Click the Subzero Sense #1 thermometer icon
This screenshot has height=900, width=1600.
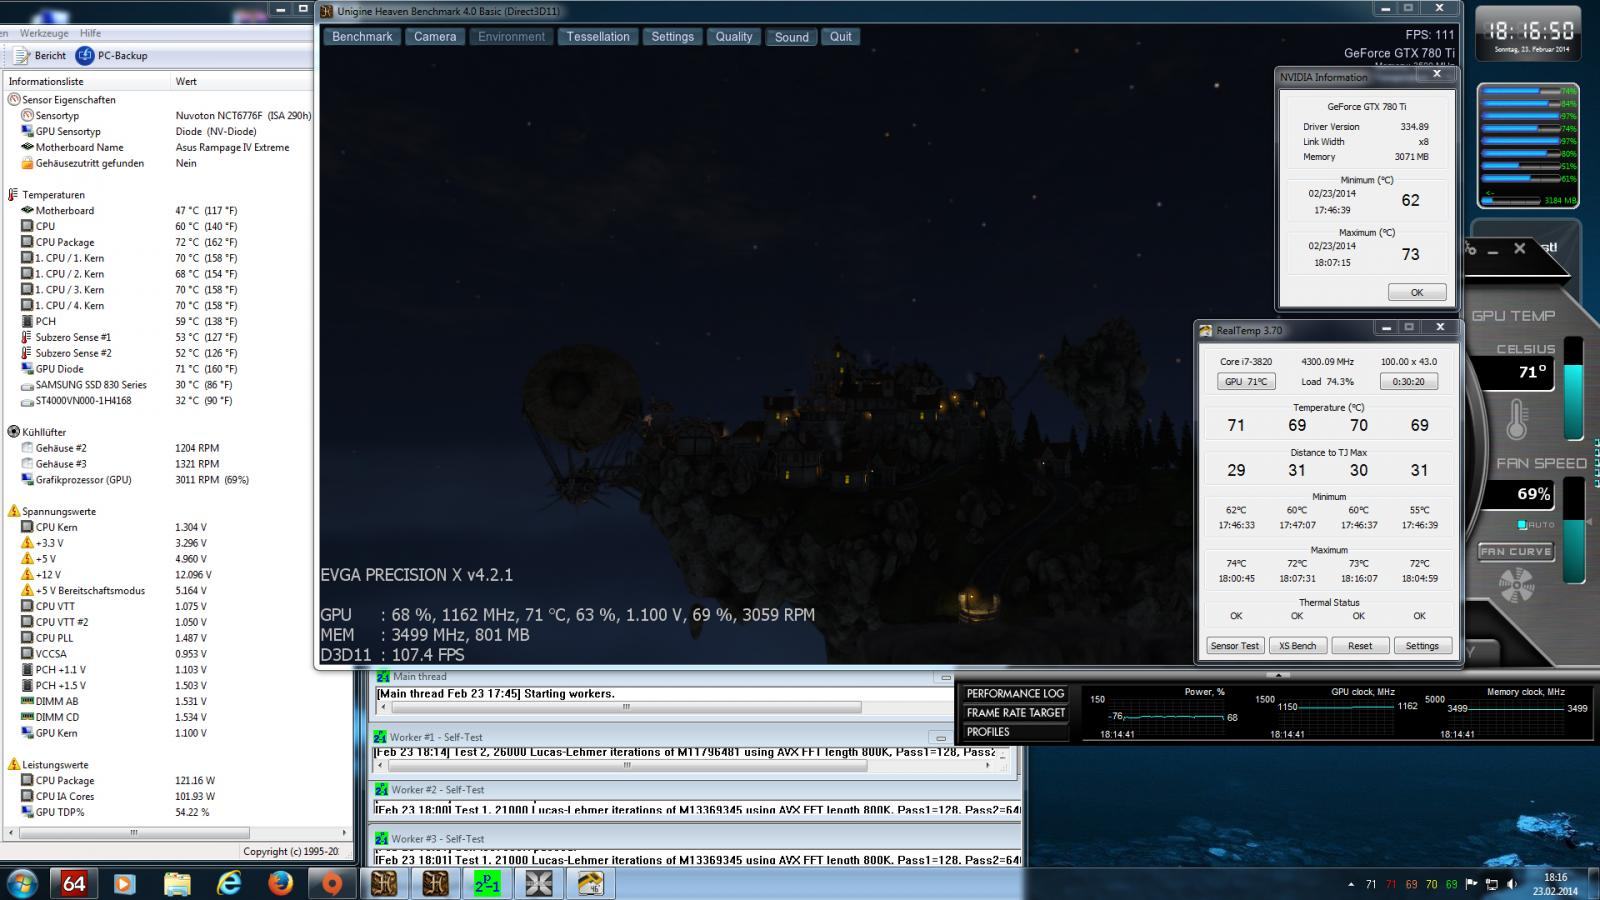(x=27, y=337)
